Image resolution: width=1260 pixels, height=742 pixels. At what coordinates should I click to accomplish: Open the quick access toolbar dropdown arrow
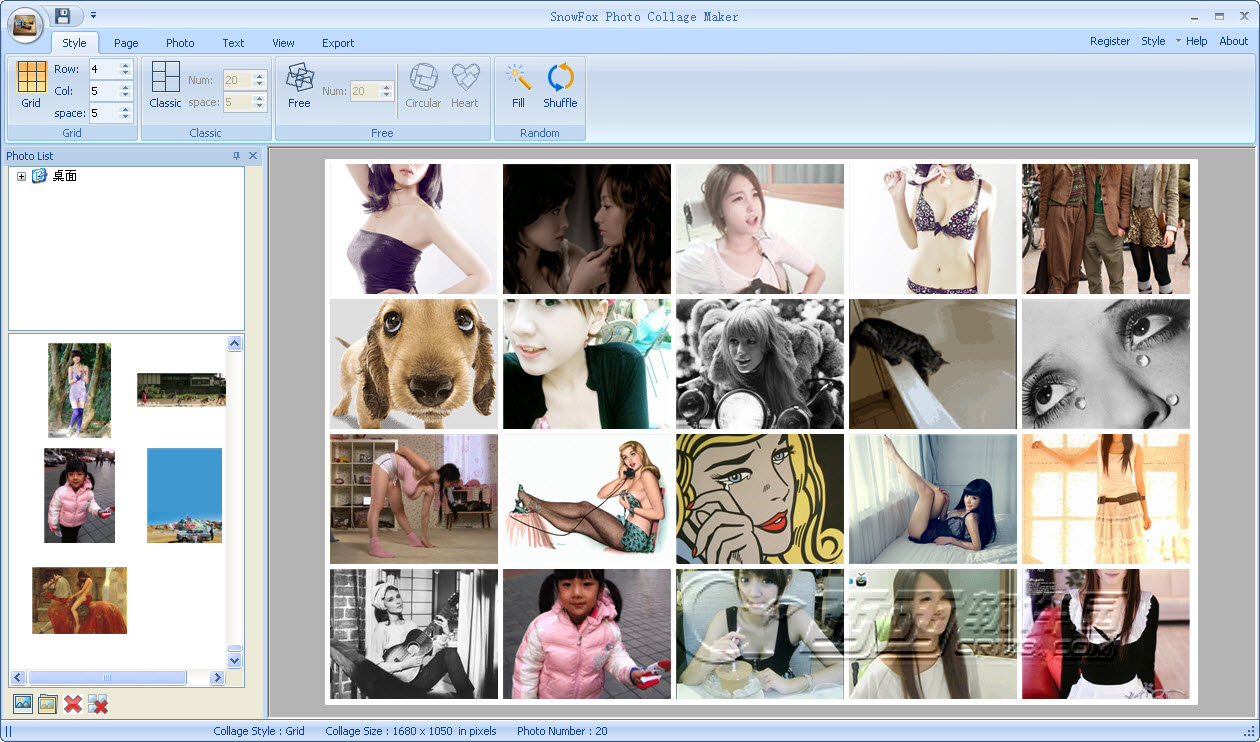(x=93, y=16)
